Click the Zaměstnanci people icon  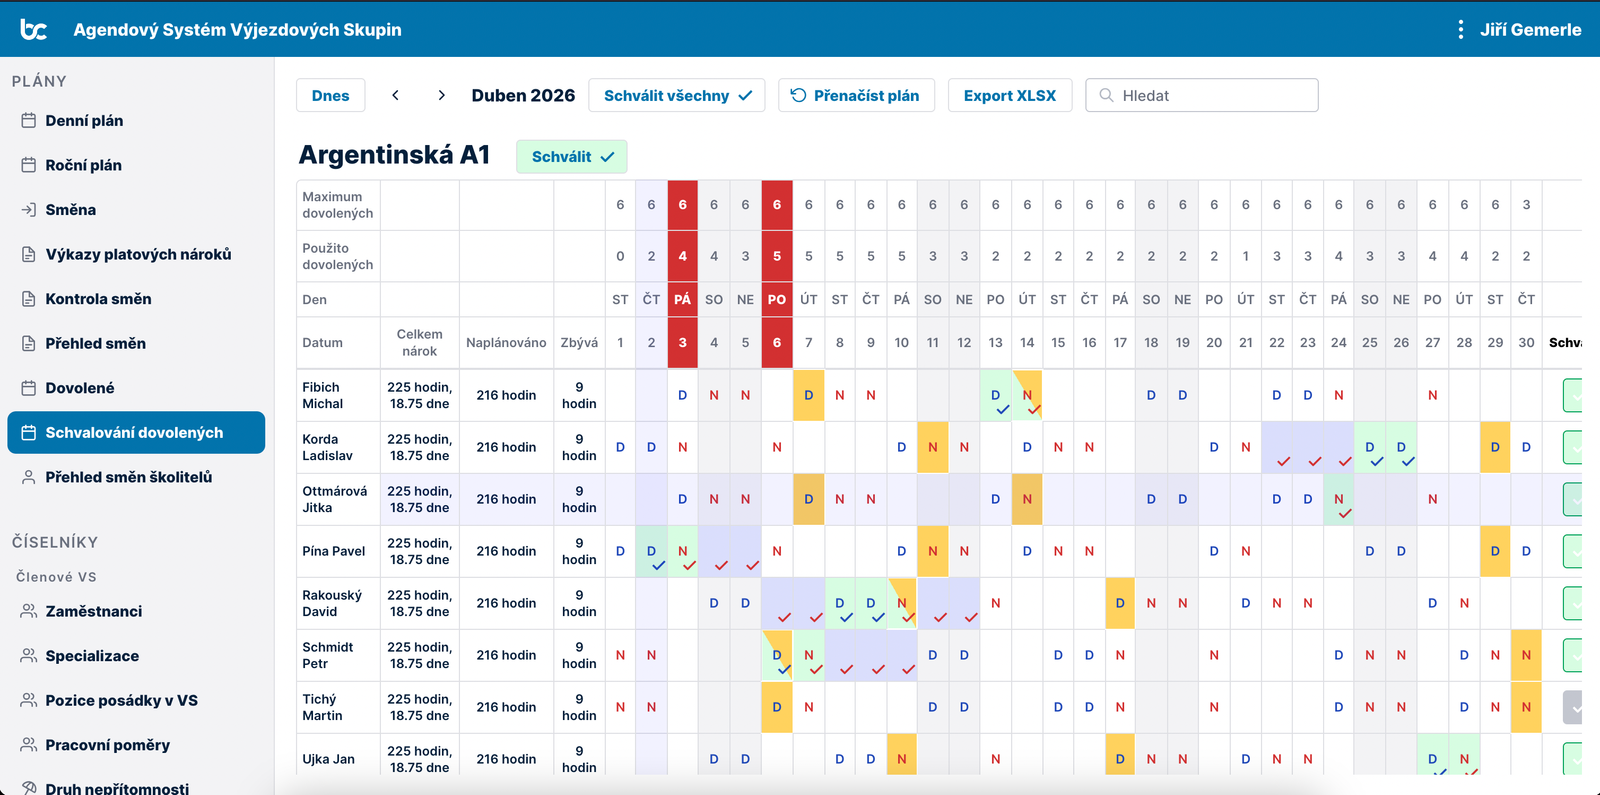click(x=28, y=612)
